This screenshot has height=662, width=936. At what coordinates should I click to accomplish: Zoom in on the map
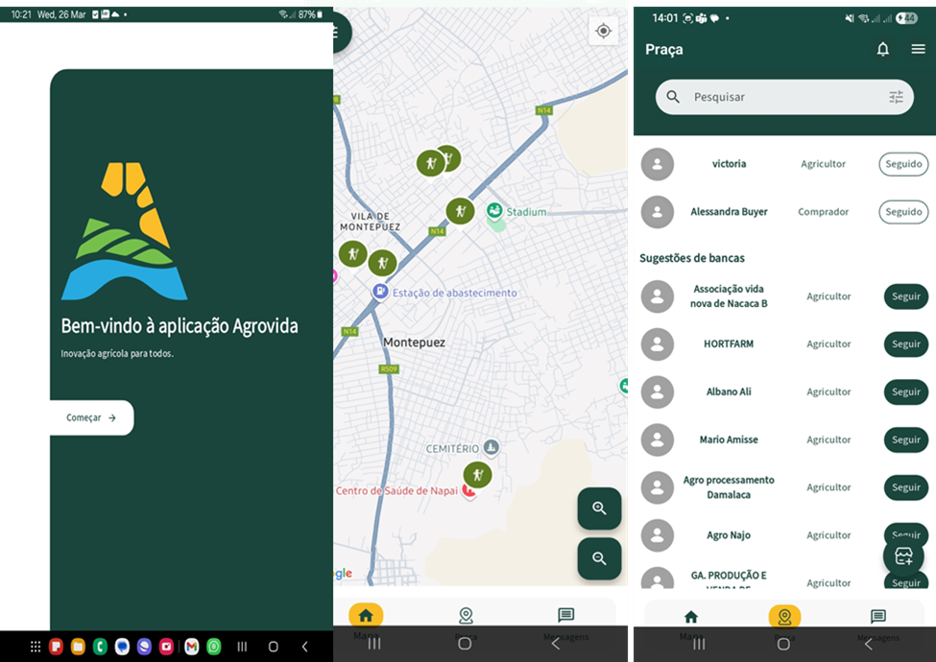pos(599,509)
